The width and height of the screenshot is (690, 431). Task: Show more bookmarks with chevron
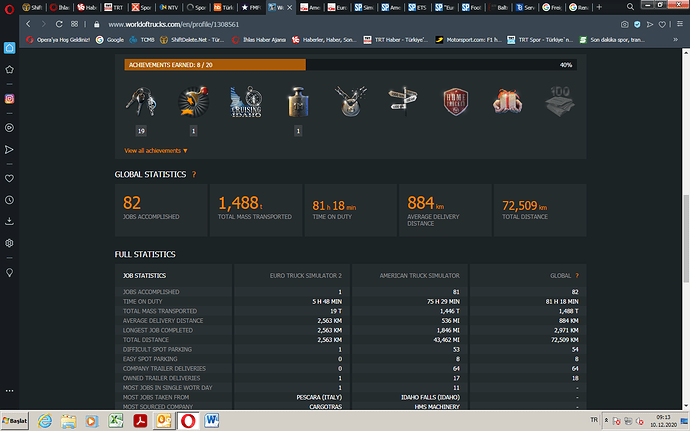coord(675,40)
